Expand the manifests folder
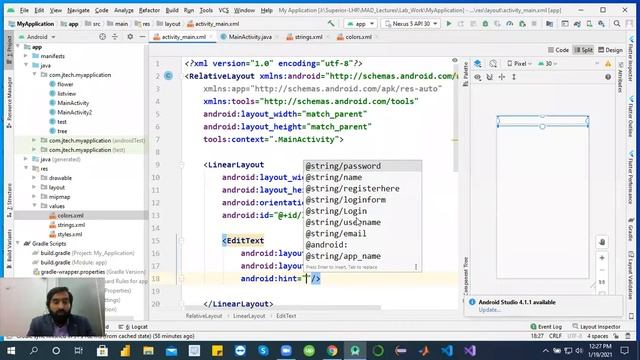 [x=26, y=56]
